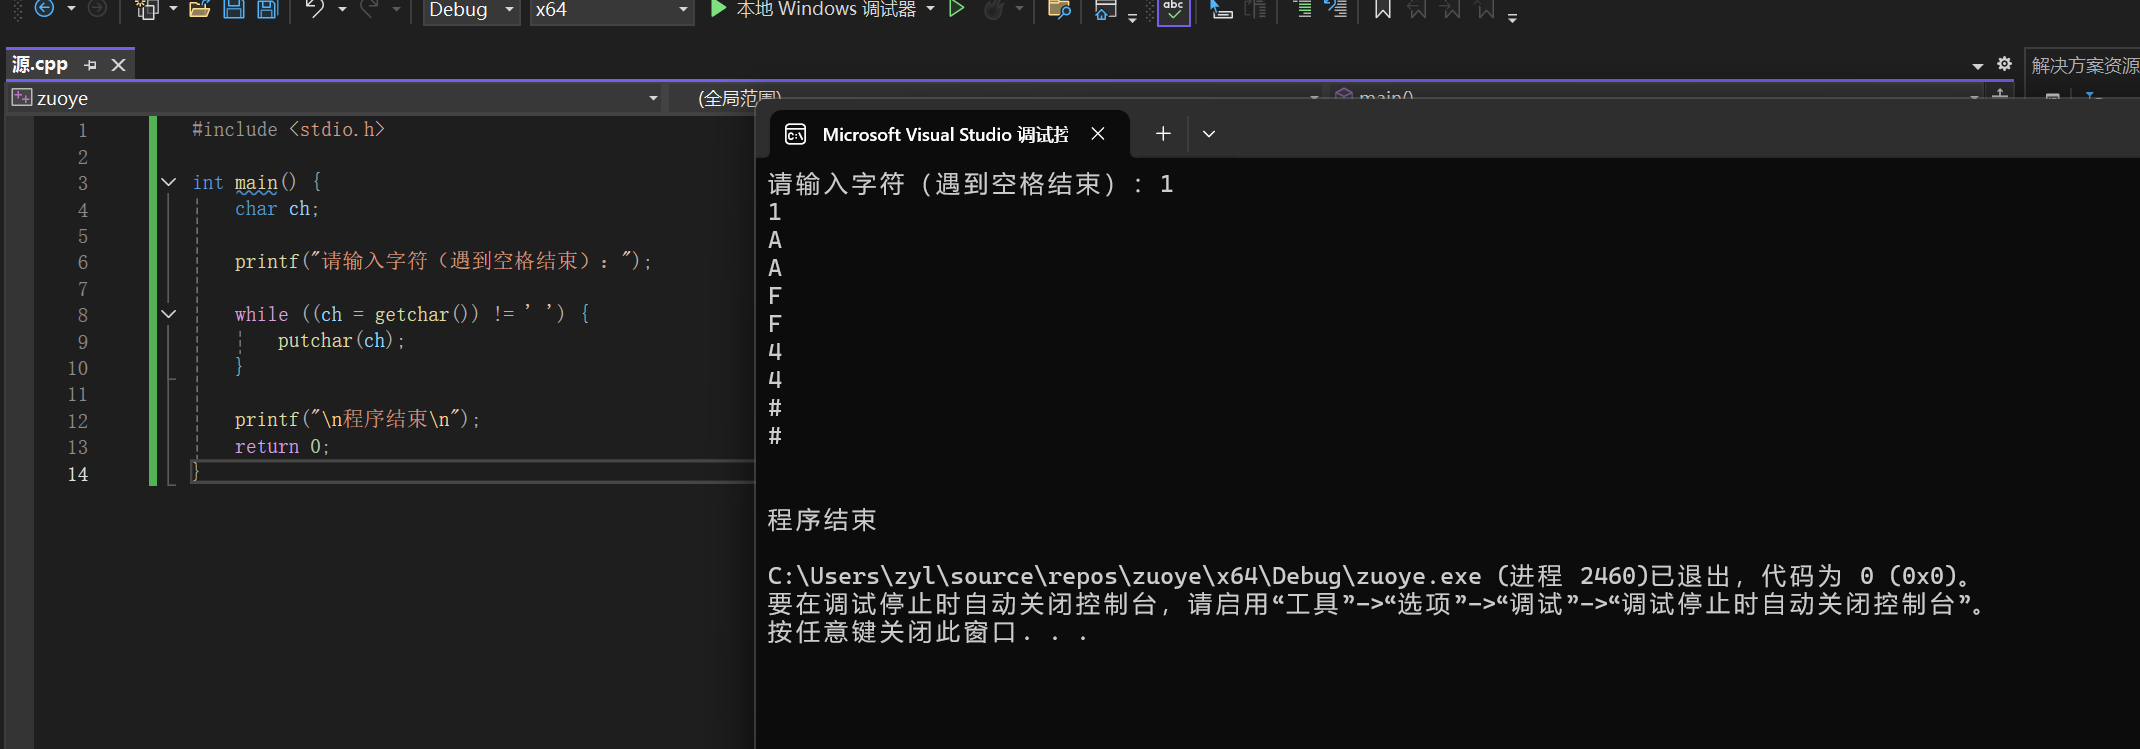Viewport: 2140px width, 749px height.
Task: Toggle the spell checker abc icon
Action: point(1174,11)
